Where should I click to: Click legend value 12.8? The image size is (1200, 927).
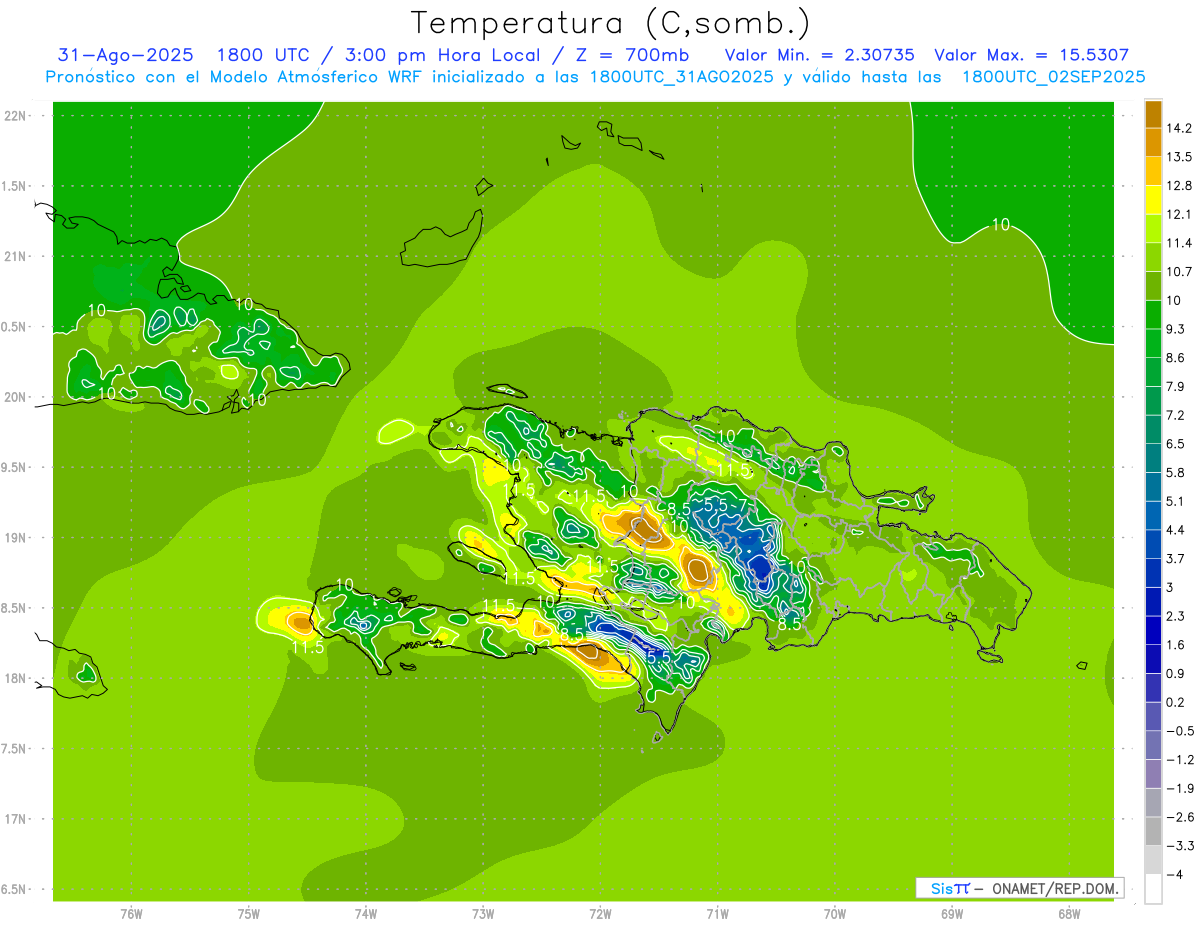pos(1178,185)
